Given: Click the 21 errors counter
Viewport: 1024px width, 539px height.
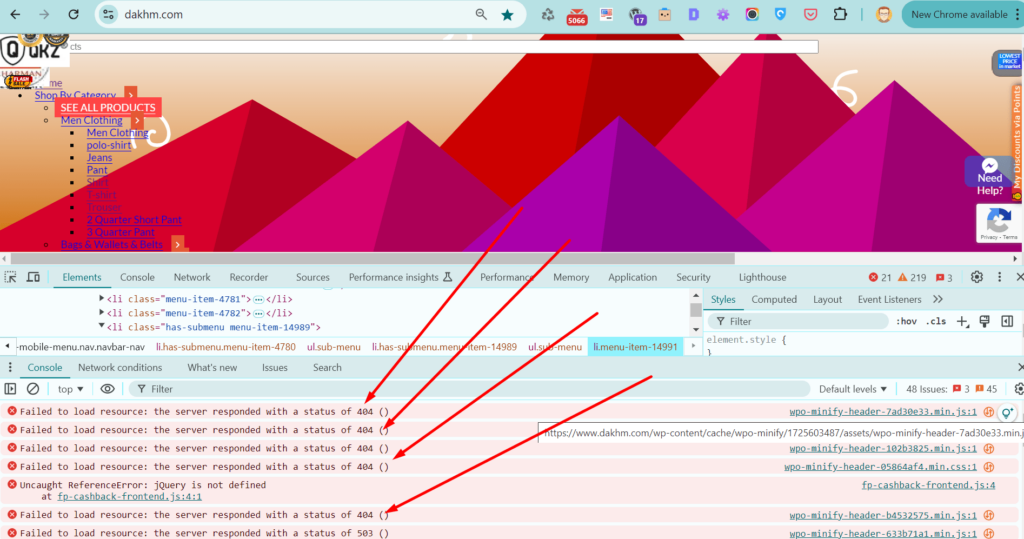Looking at the screenshot, I should (x=880, y=277).
